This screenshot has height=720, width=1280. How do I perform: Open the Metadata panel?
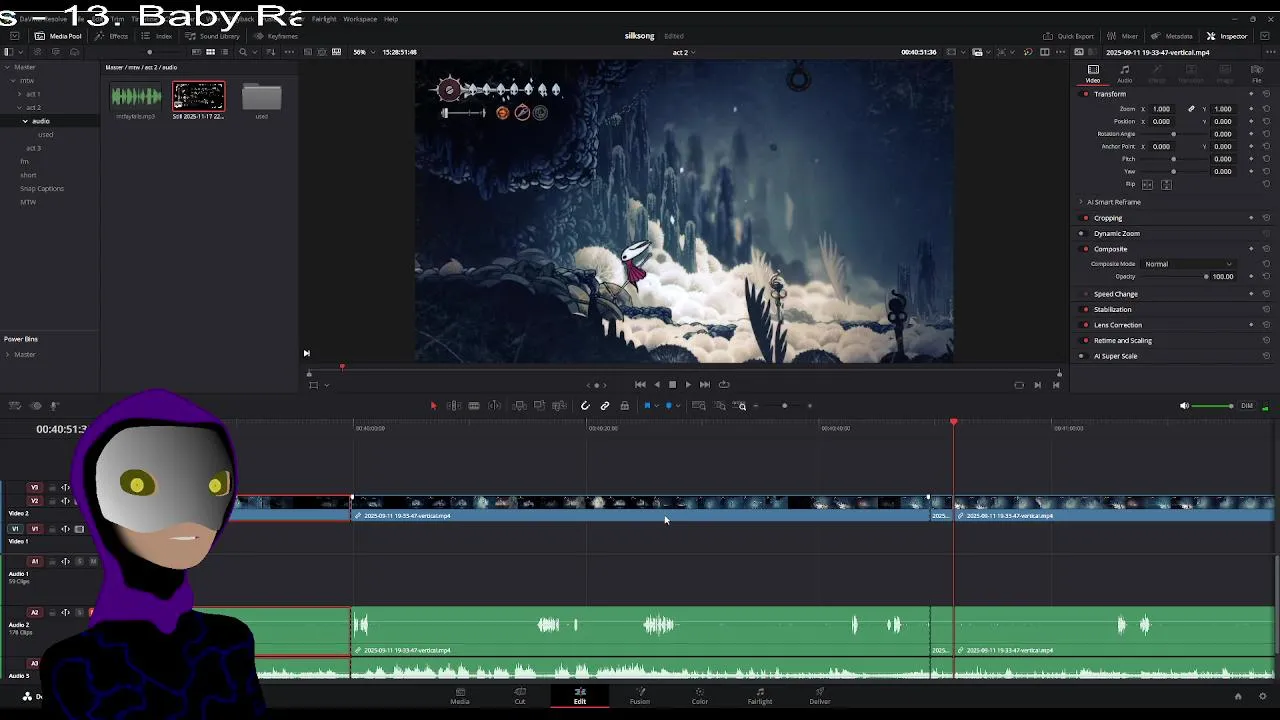(1172, 36)
